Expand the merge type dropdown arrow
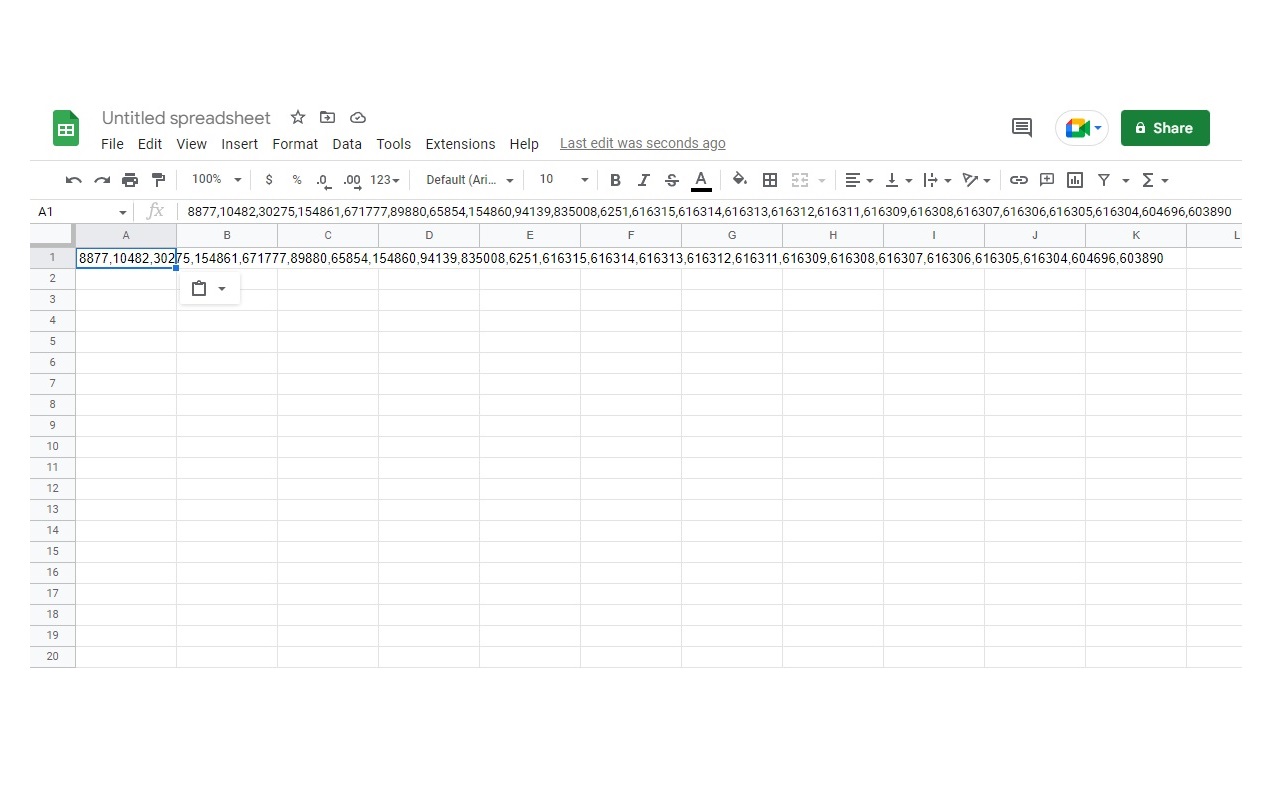The width and height of the screenshot is (1280, 800). (822, 180)
